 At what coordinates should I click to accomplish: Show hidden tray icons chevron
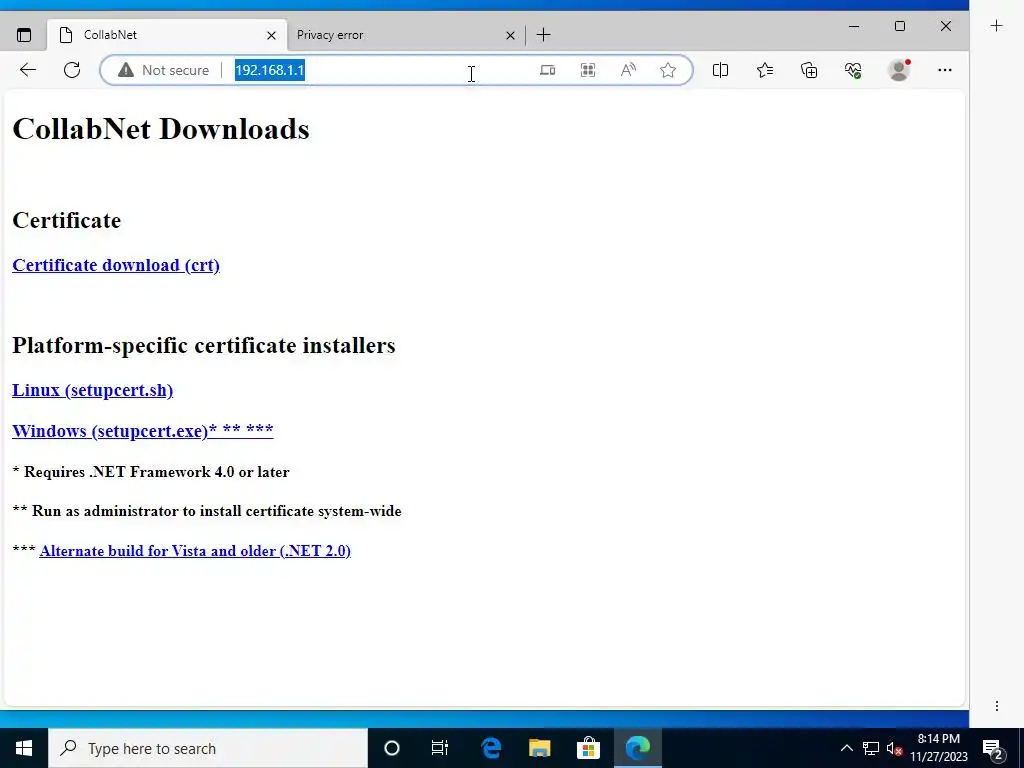point(846,748)
